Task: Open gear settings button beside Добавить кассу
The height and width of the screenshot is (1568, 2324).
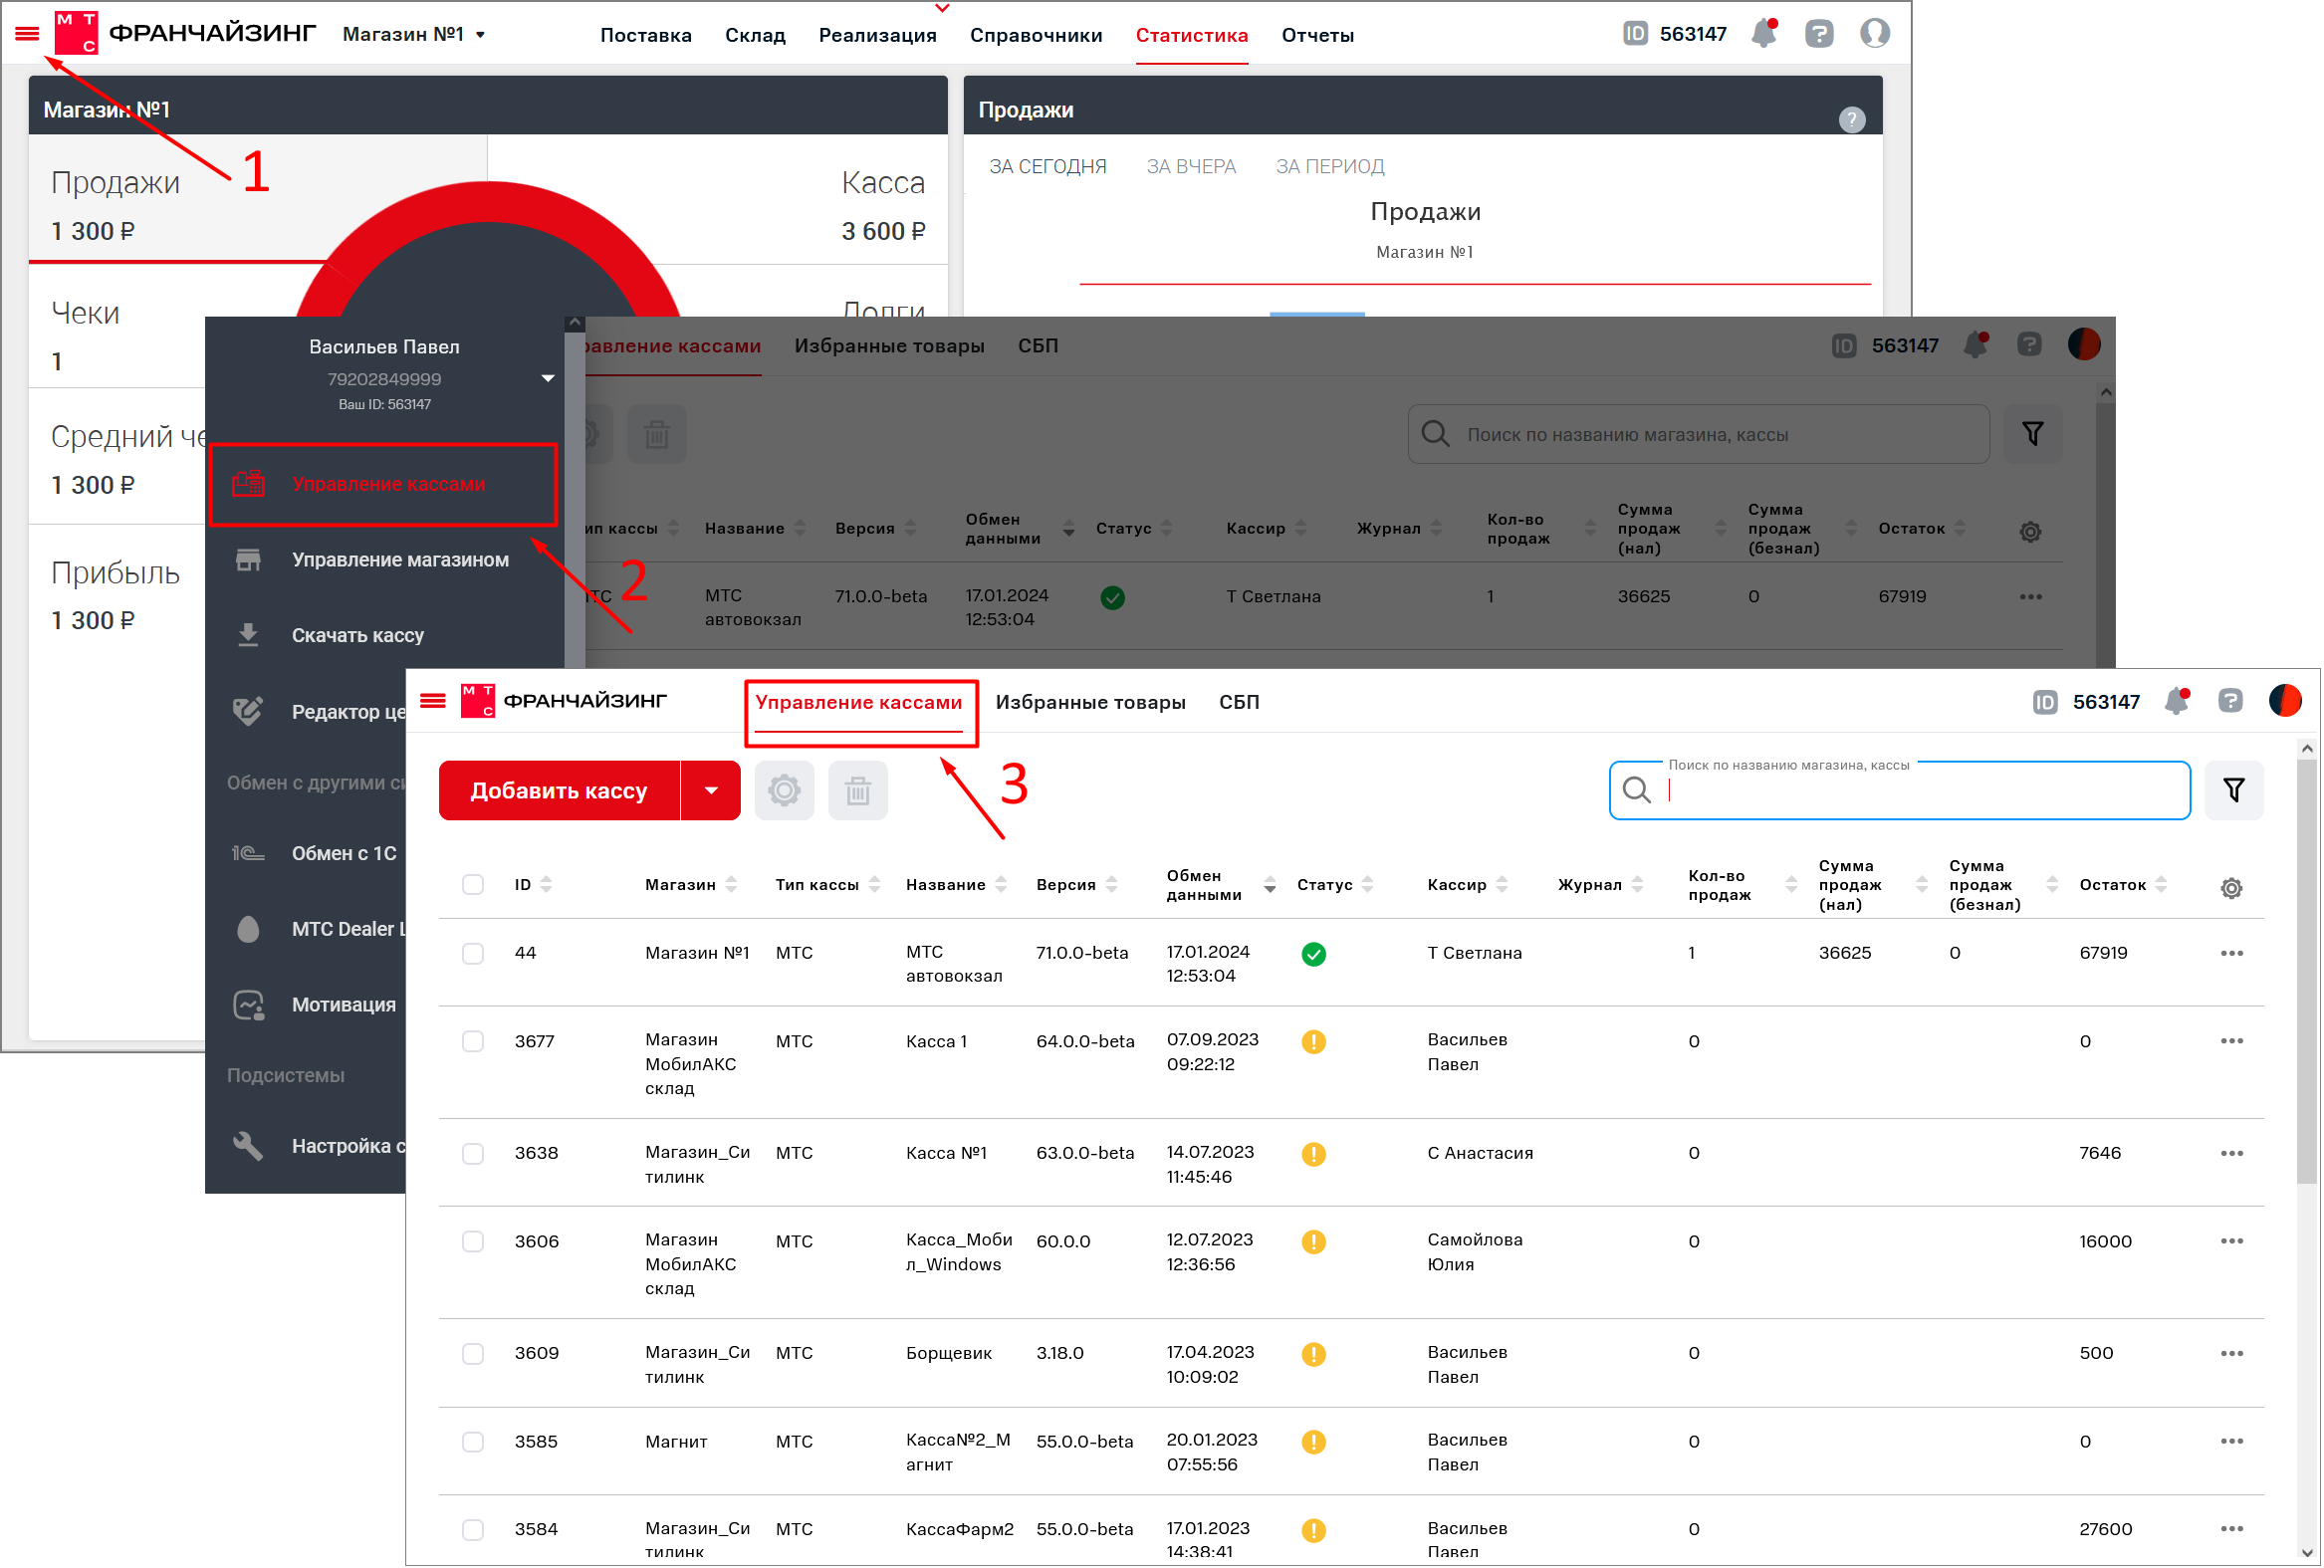Action: click(785, 792)
